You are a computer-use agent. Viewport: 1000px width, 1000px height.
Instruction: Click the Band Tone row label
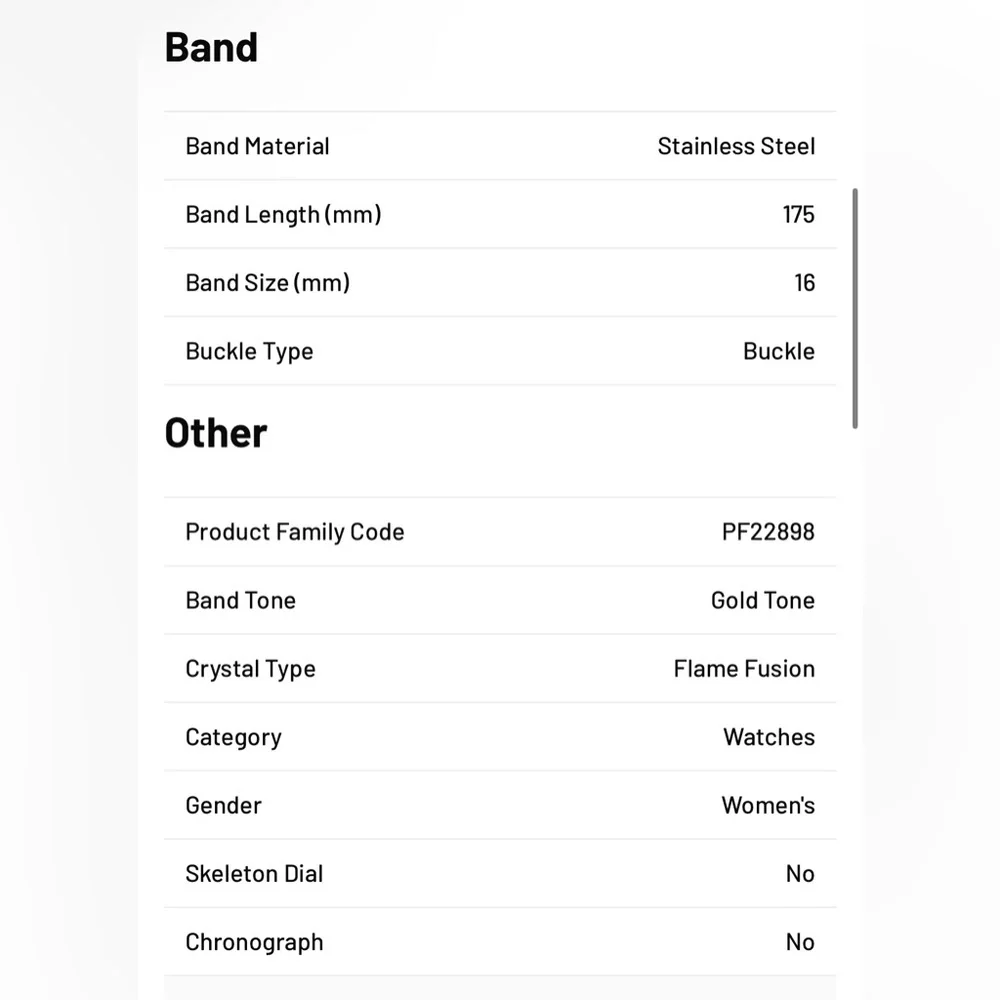pos(240,600)
